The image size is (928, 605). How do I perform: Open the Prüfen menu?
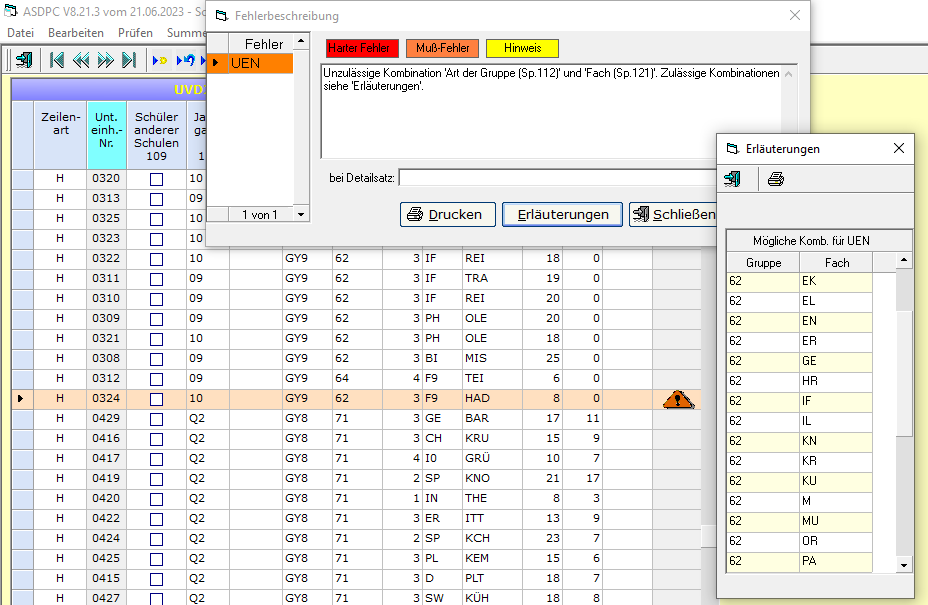(x=135, y=33)
